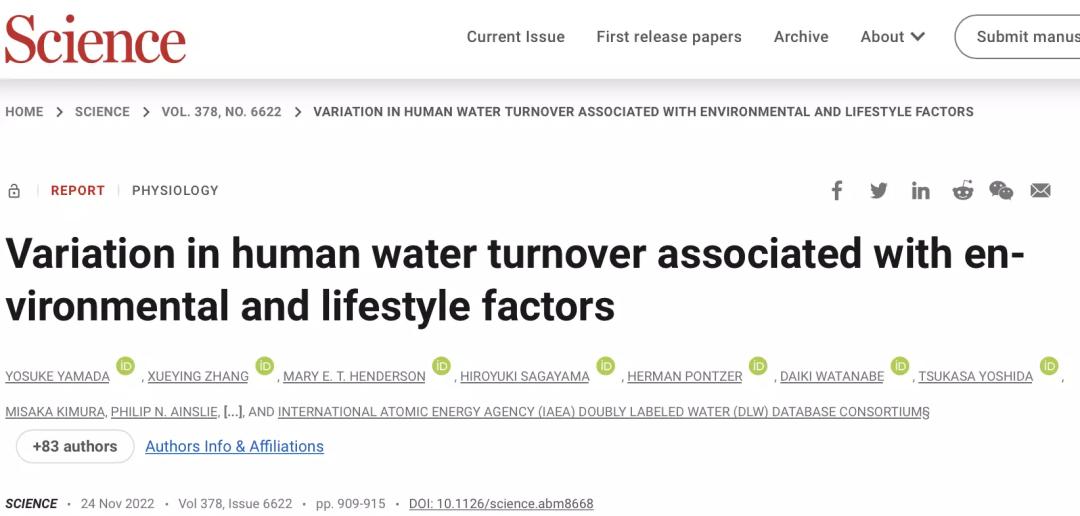Share the article on Reddit
Screen dimensions: 1080x516
coord(962,191)
